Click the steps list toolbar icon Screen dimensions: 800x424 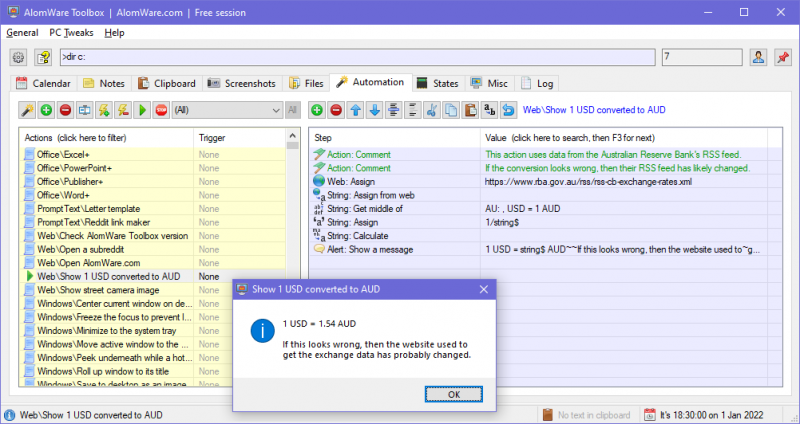[413, 110]
